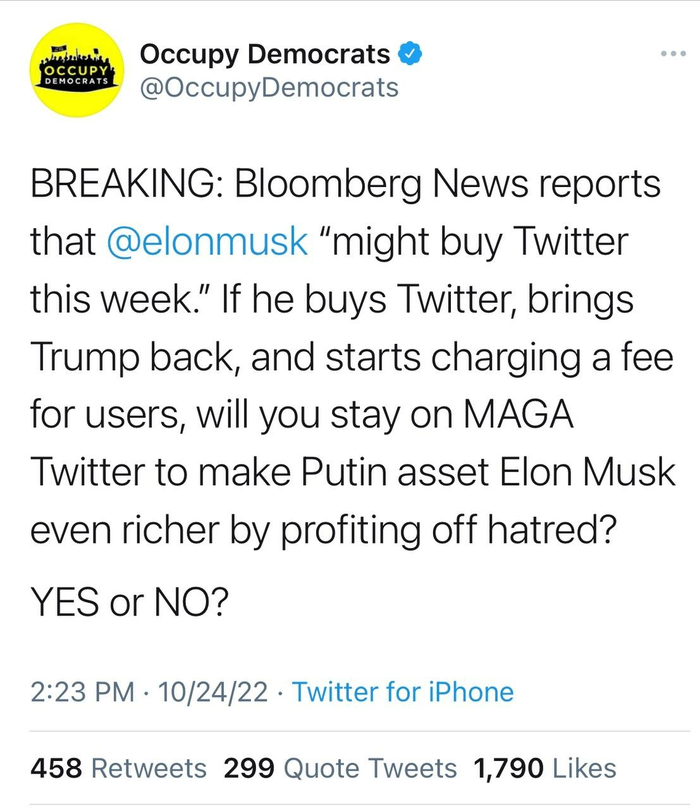View the 458 Retweets list
Screen dimensions: 700x809
(x=119, y=768)
